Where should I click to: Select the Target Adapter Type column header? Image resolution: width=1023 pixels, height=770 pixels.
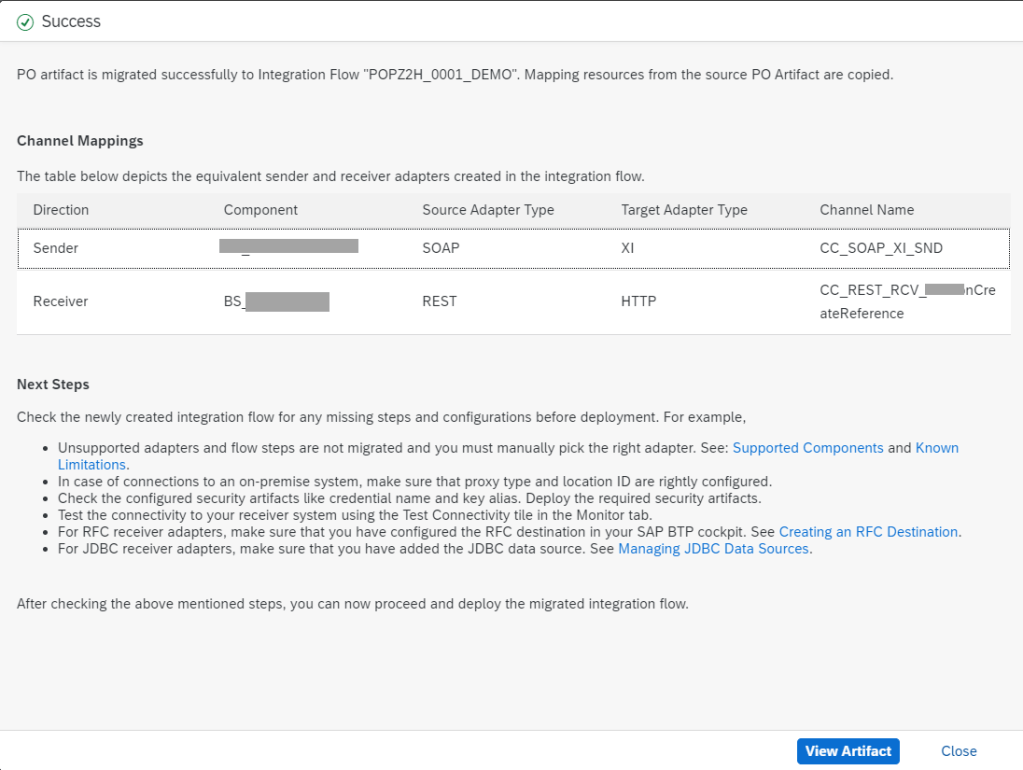(684, 210)
